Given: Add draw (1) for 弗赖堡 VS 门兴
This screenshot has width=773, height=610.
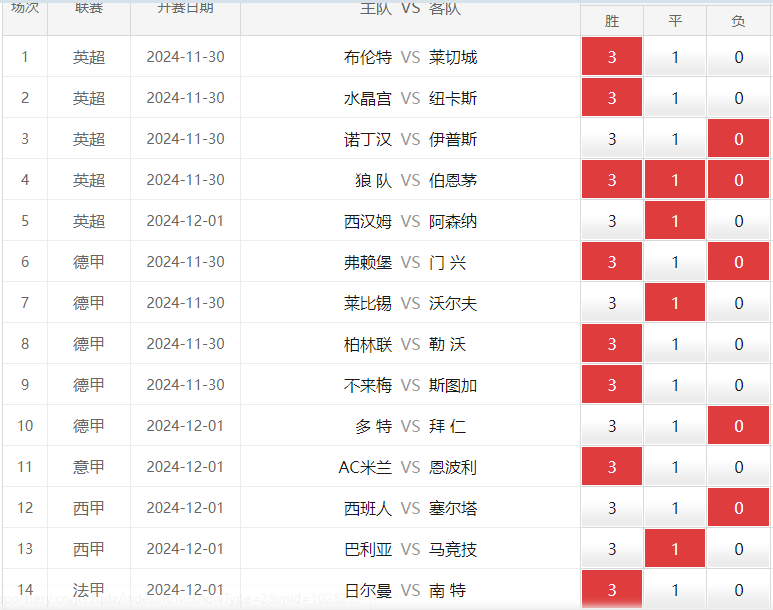Looking at the screenshot, I should 675,261.
